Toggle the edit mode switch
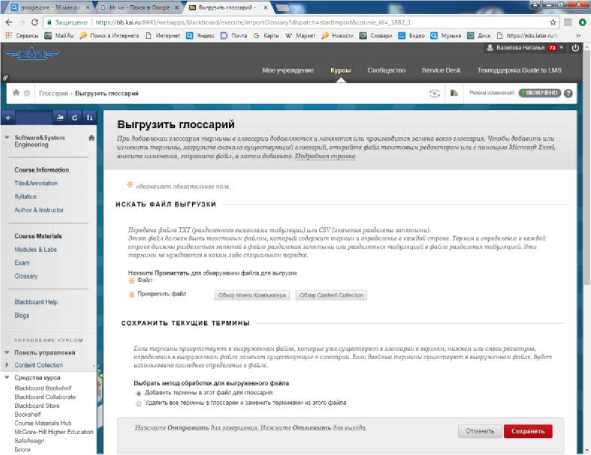Image resolution: width=591 pixels, height=455 pixels. [540, 93]
